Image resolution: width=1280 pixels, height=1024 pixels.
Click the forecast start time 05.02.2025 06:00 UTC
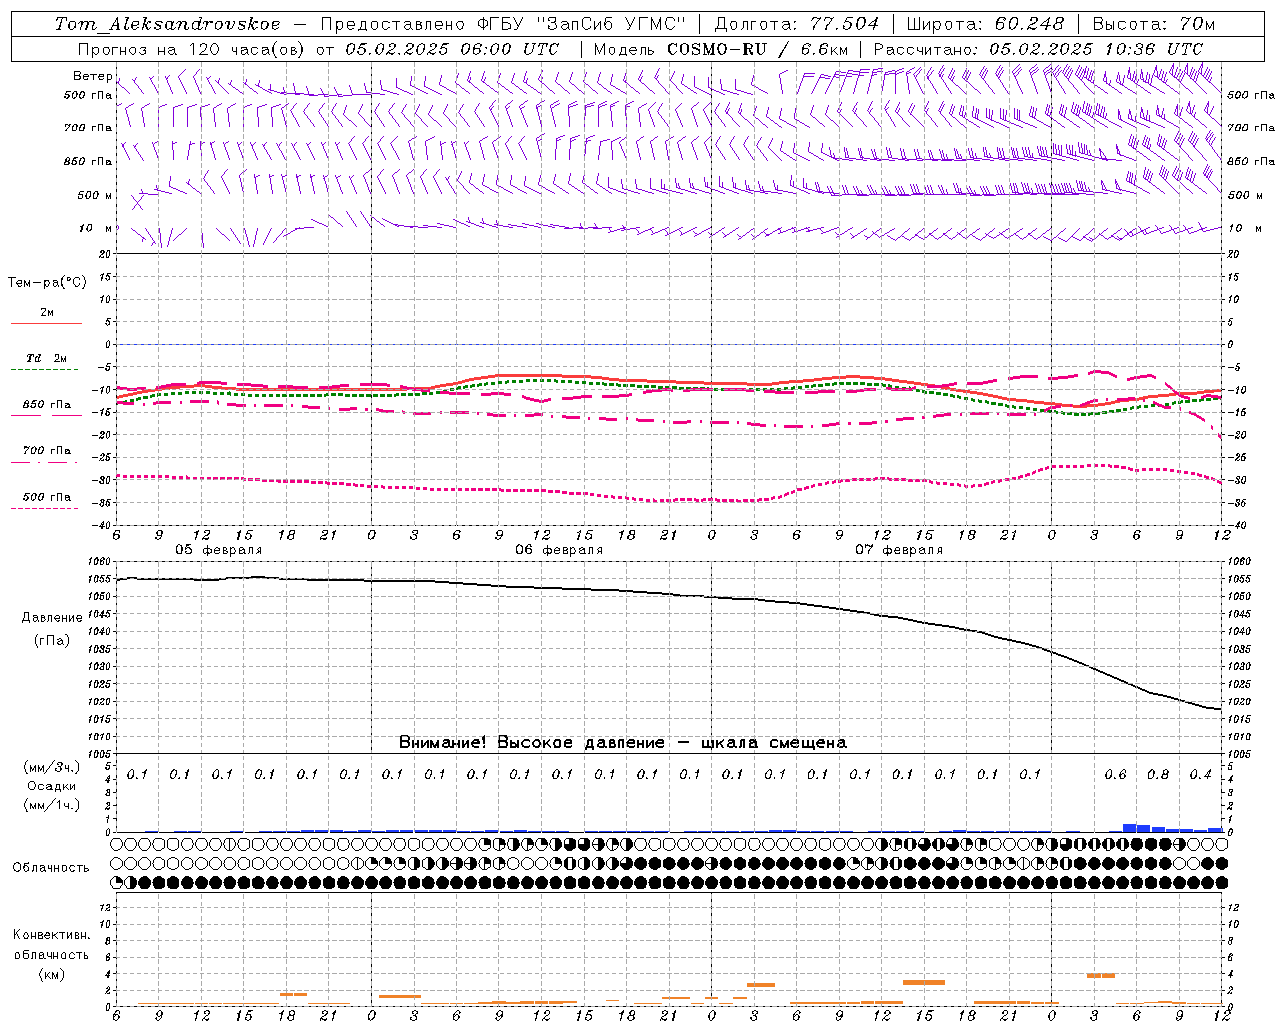(452, 49)
